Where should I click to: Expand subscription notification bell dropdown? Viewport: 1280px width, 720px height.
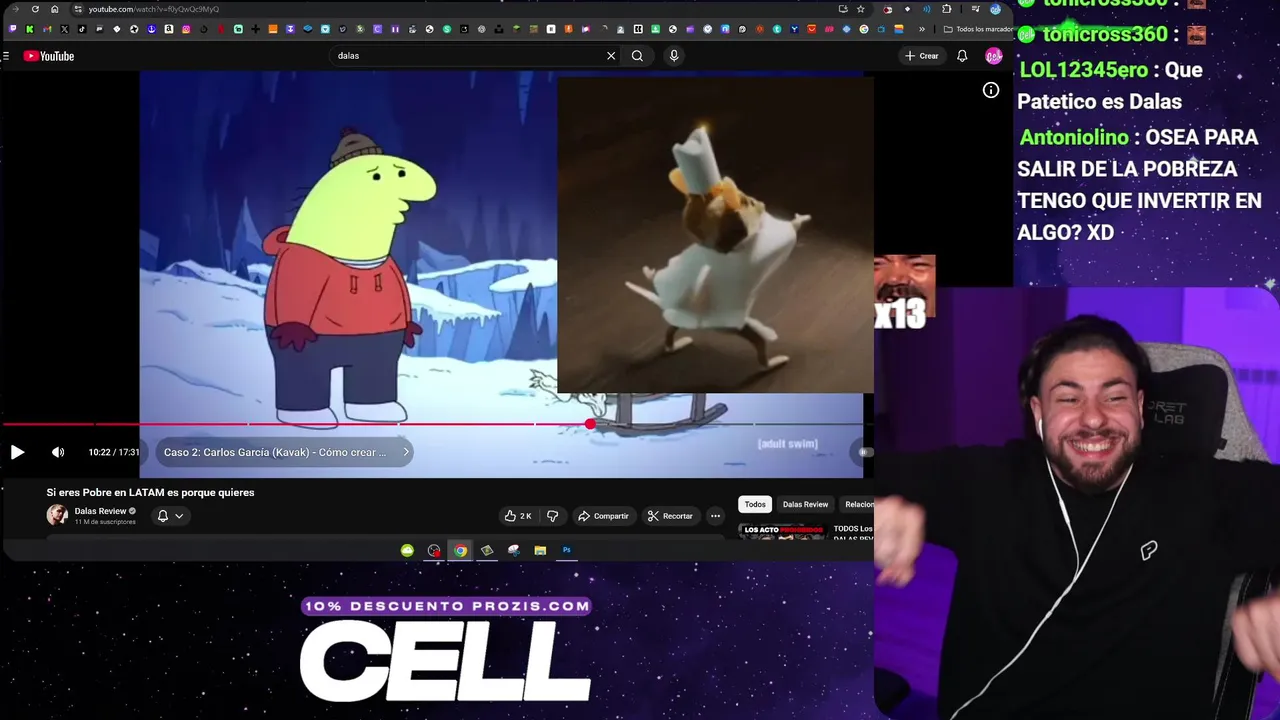[170, 516]
